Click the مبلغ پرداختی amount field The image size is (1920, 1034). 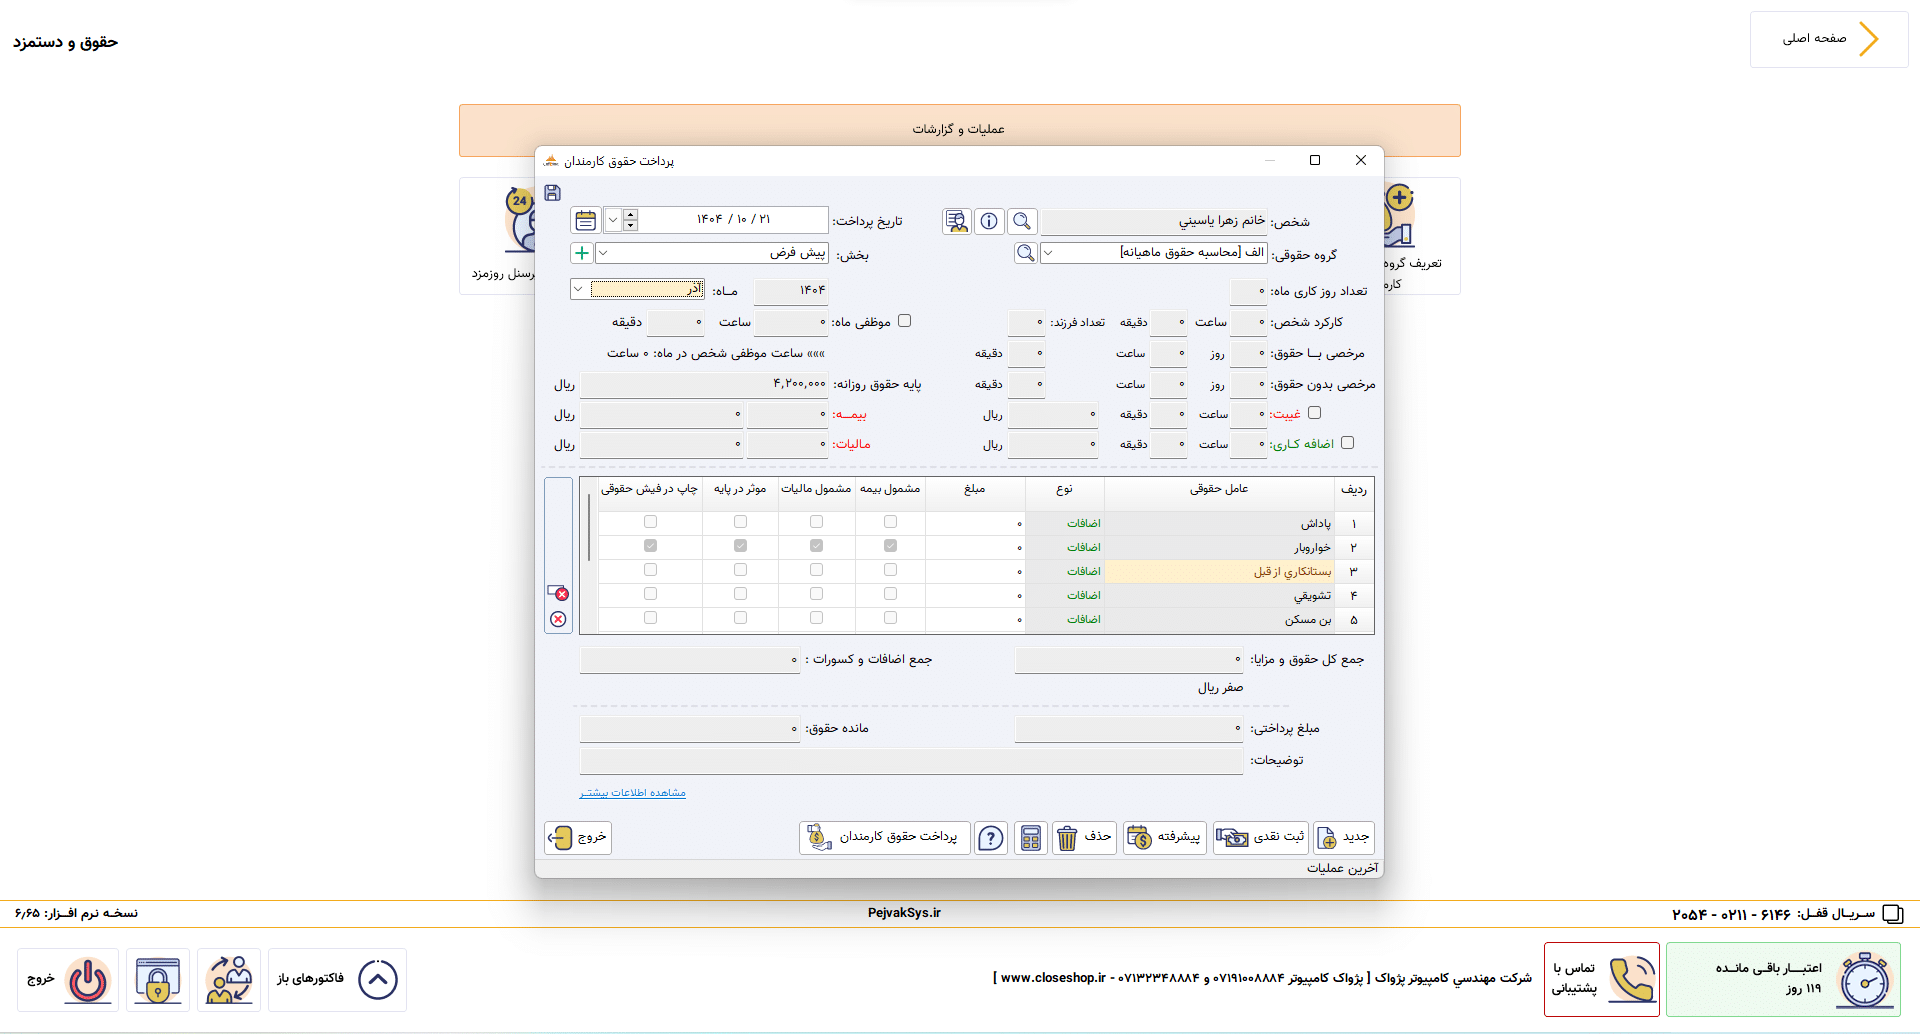pyautogui.click(x=1129, y=729)
